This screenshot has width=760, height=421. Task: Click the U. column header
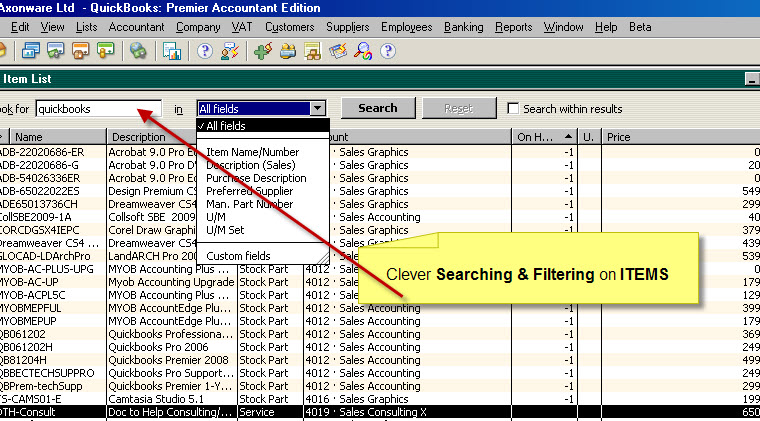[x=588, y=137]
